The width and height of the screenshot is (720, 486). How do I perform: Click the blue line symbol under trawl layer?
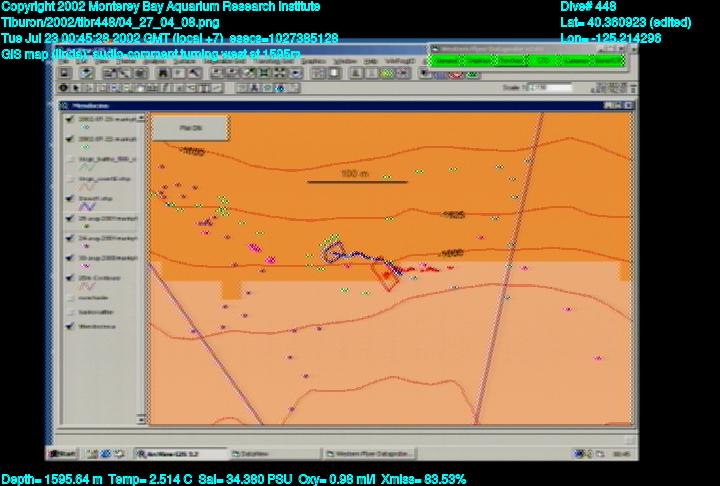(x=85, y=208)
